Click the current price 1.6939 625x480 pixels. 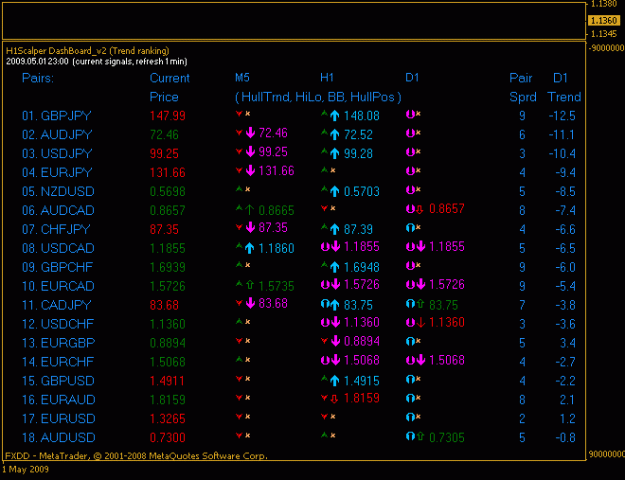pos(167,267)
